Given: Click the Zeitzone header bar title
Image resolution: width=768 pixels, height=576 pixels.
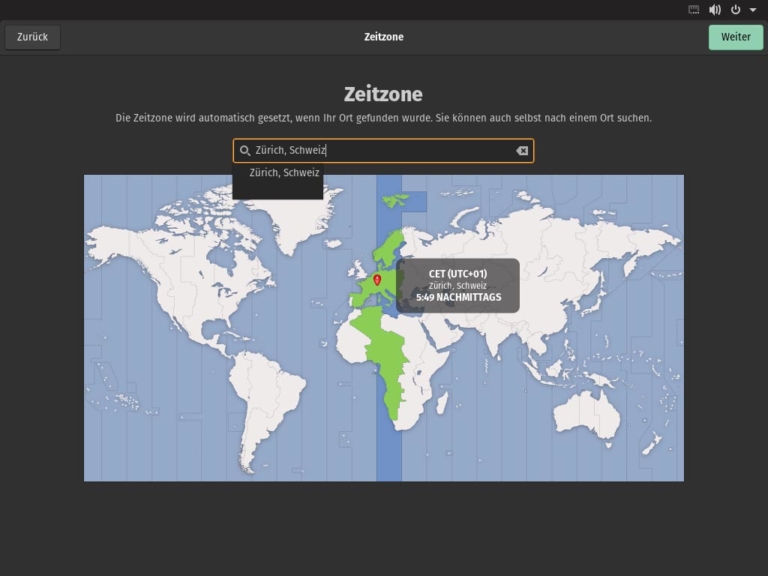Looking at the screenshot, I should point(384,37).
